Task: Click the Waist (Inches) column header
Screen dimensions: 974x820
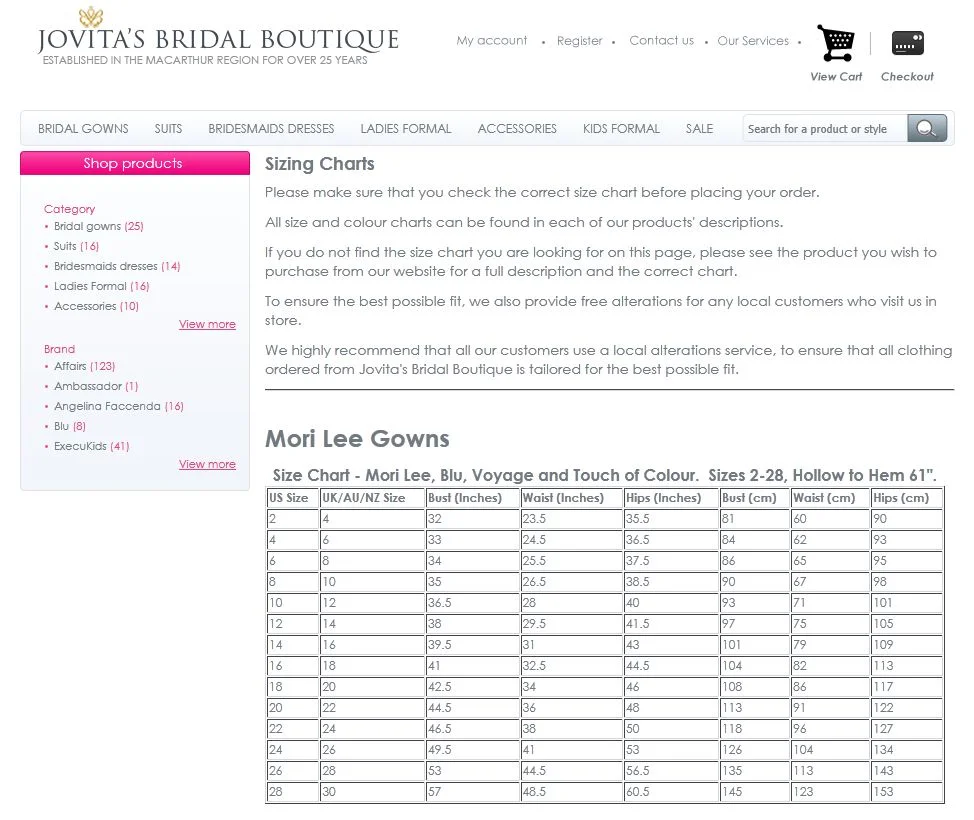Action: click(x=571, y=498)
